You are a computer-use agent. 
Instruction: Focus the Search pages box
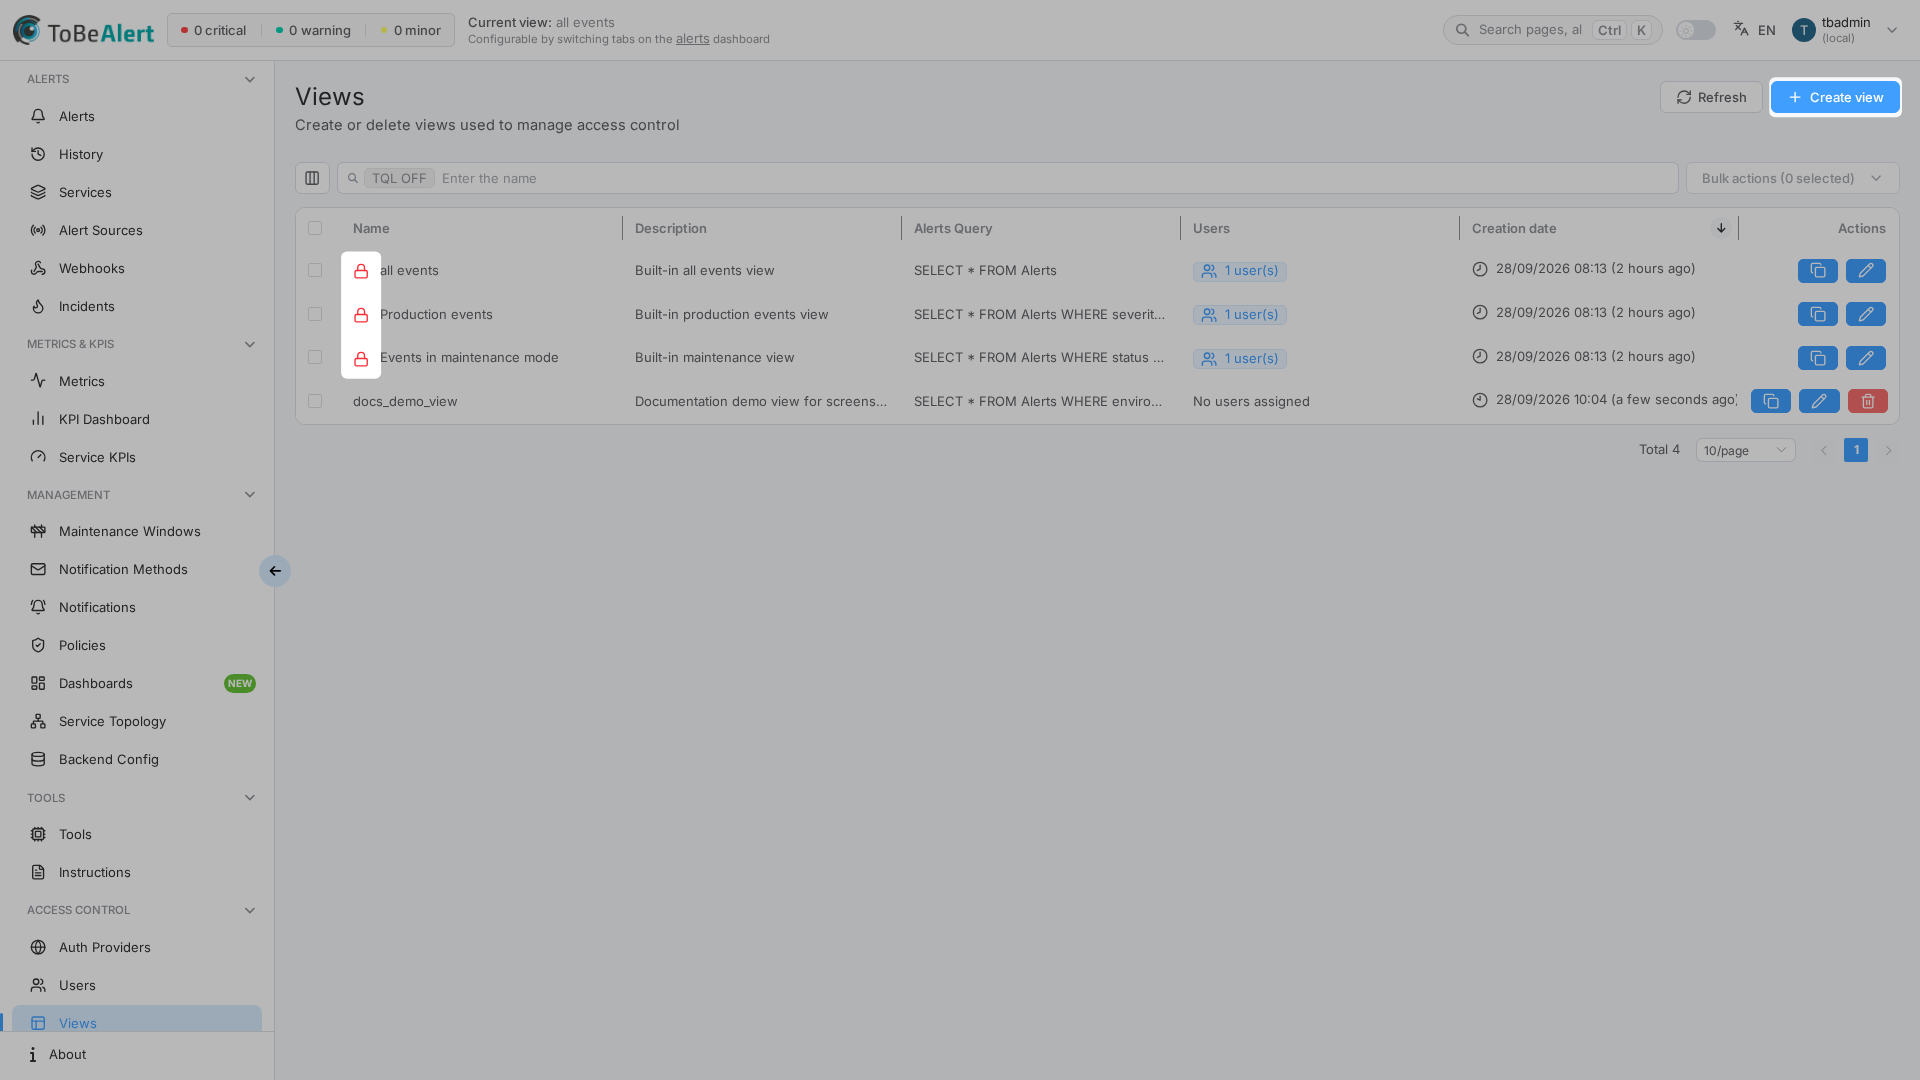click(x=1552, y=30)
